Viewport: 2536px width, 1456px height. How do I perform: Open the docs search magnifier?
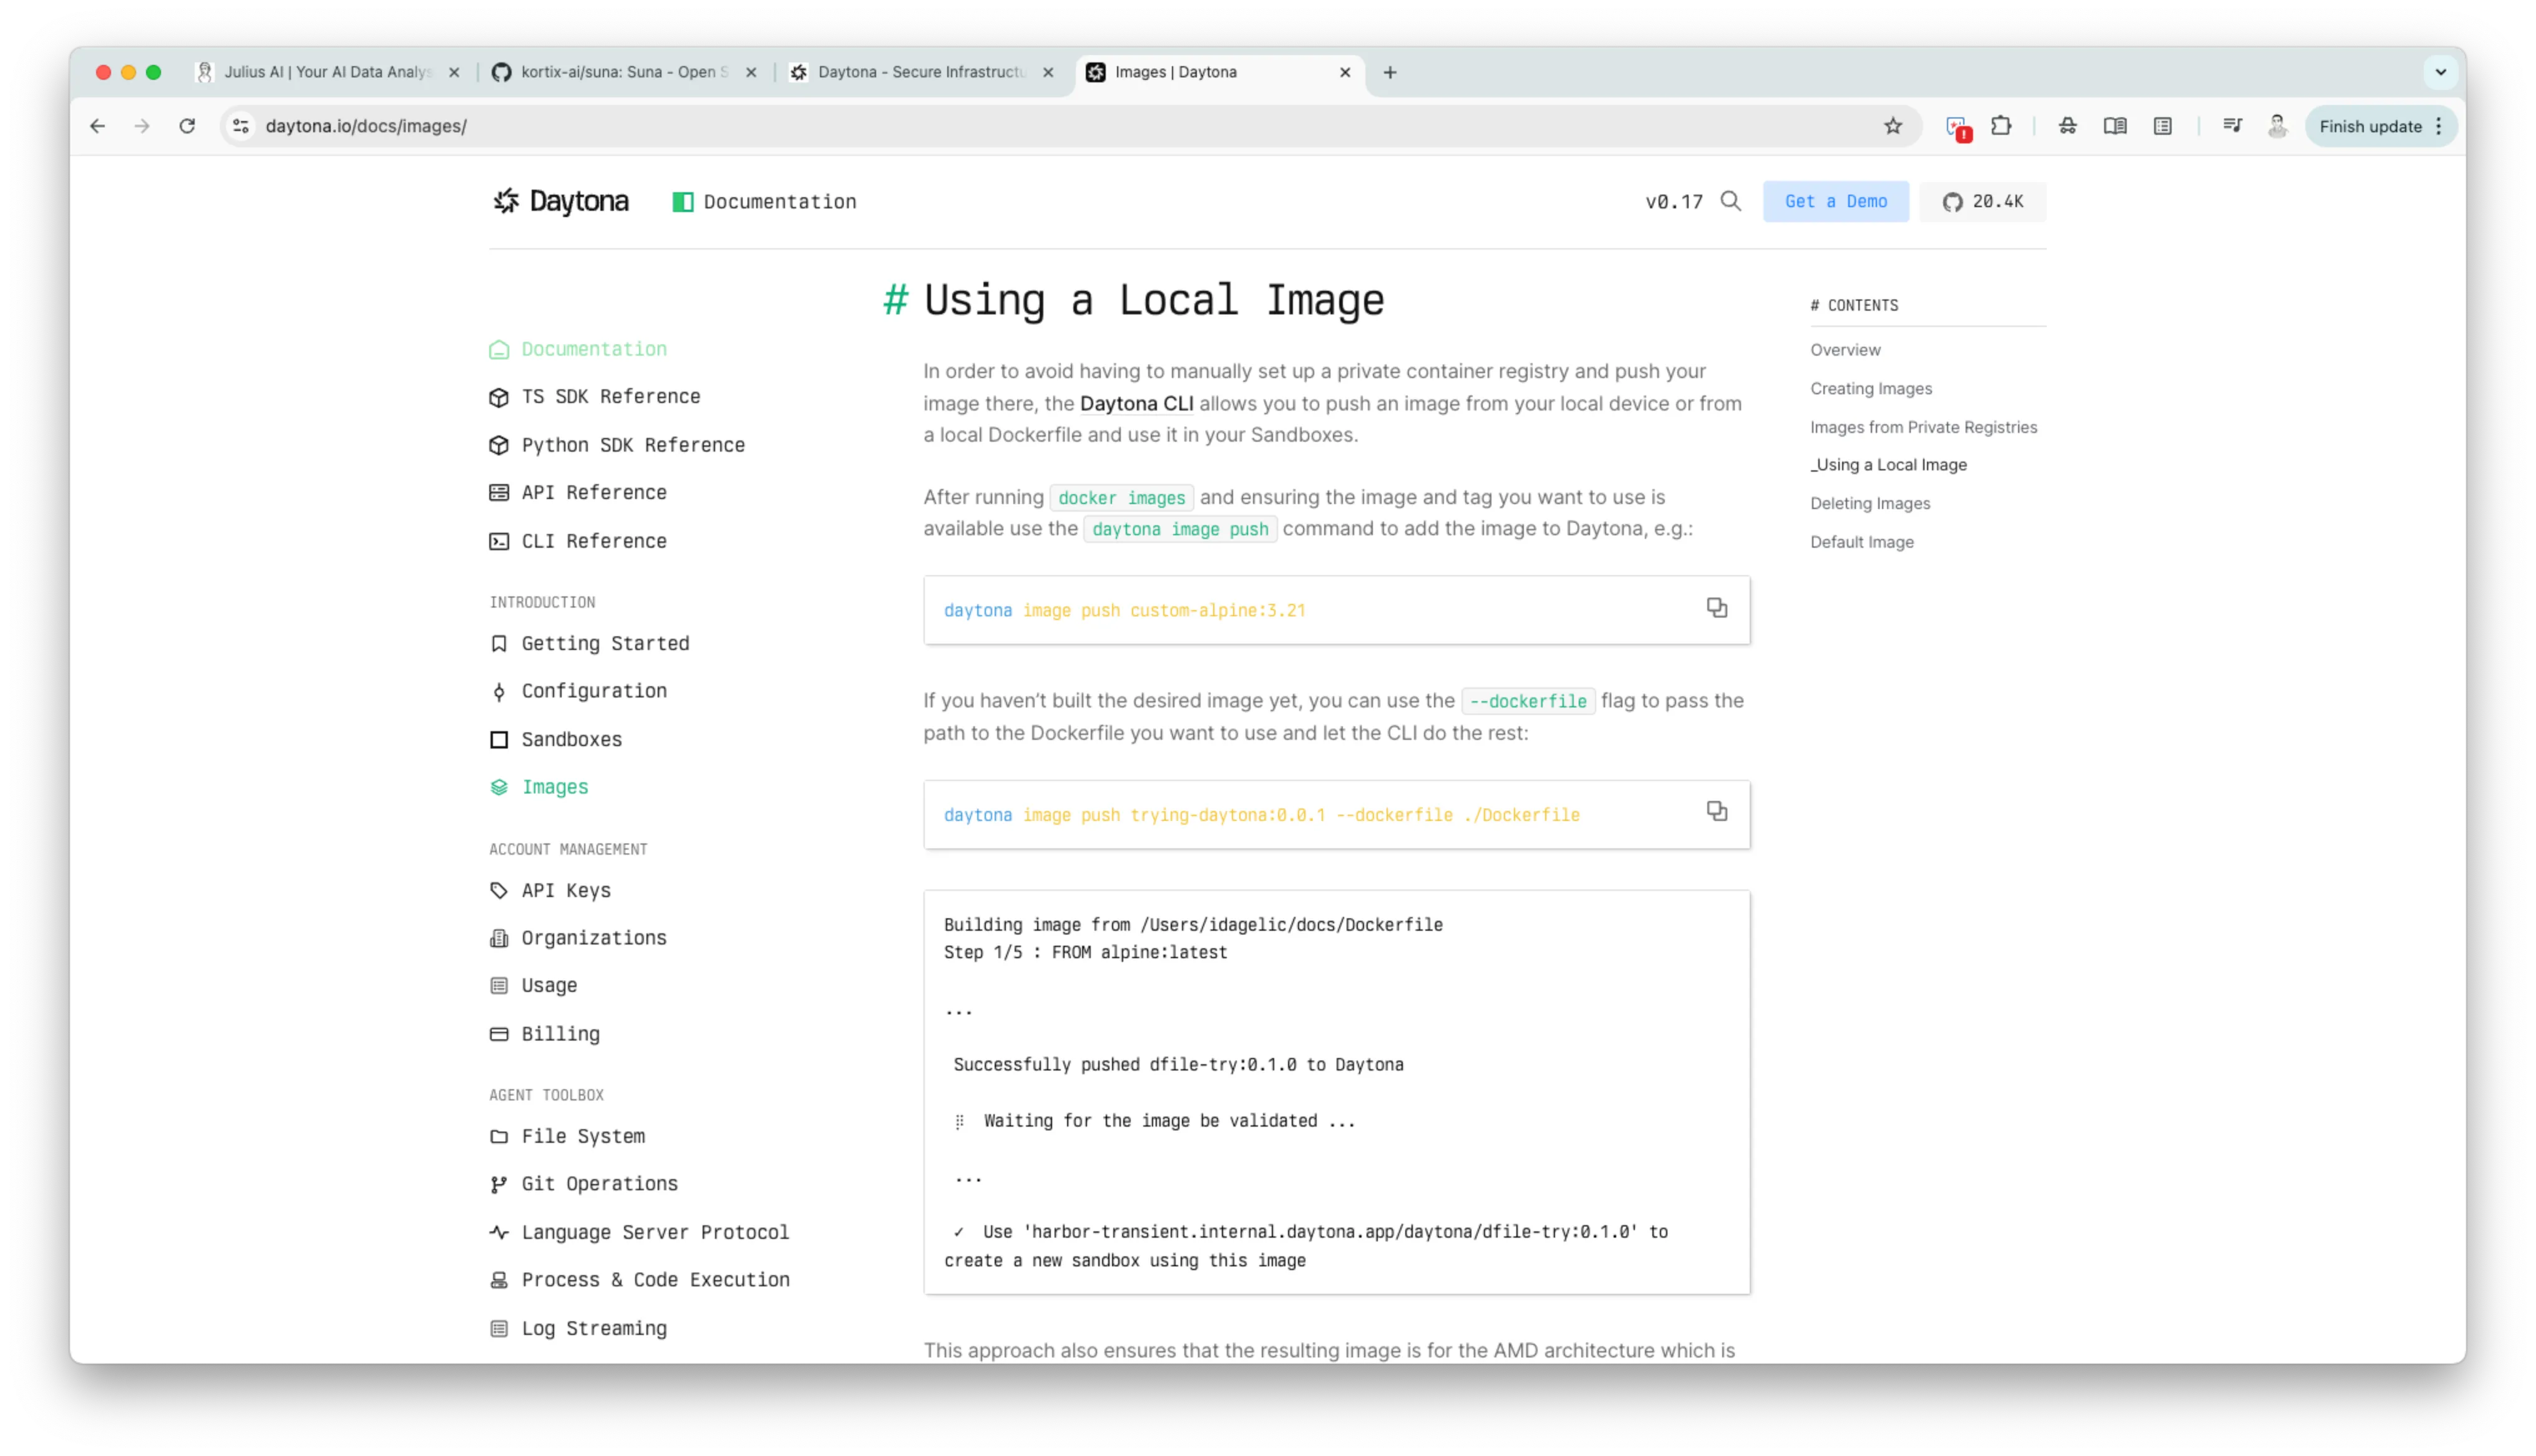pyautogui.click(x=1730, y=201)
